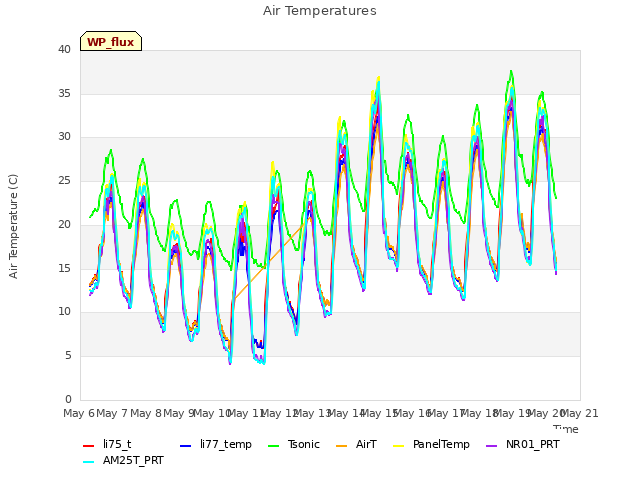Click the Air Temperature (C) axis label
This screenshot has height=480, width=640.
13,226
